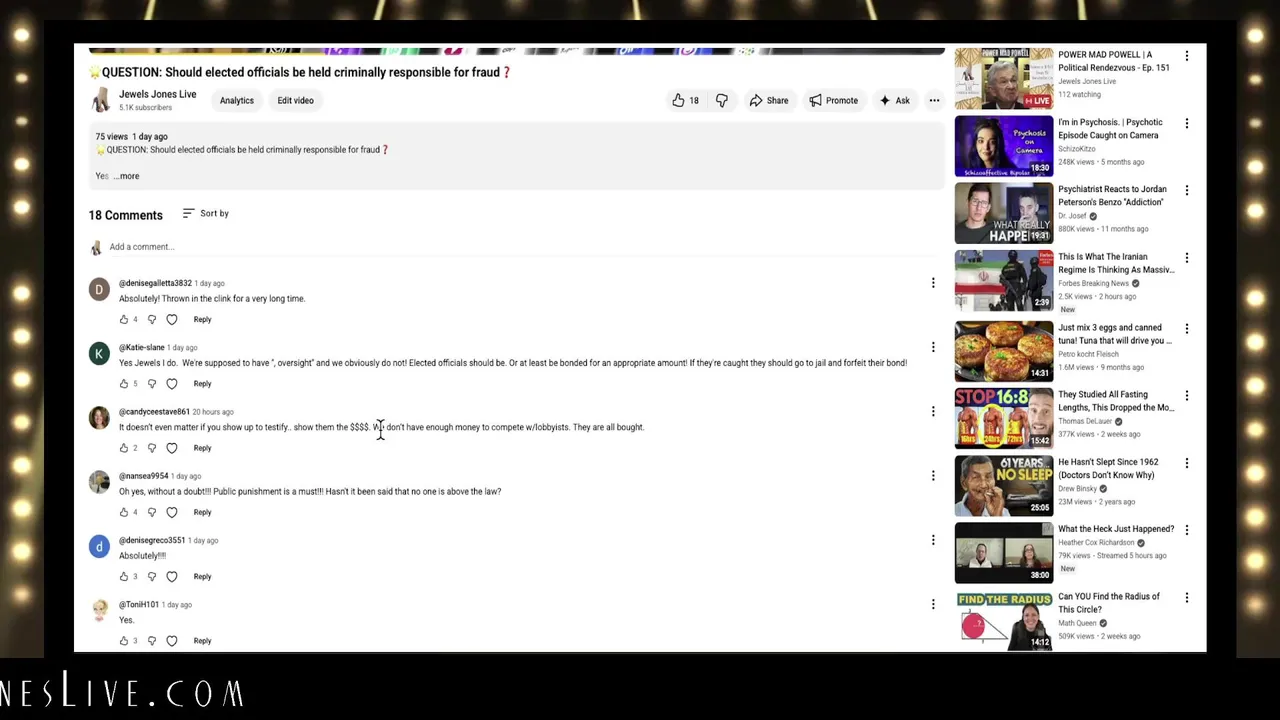
Task: Dislike @nansea9954's comment
Action: [152, 512]
